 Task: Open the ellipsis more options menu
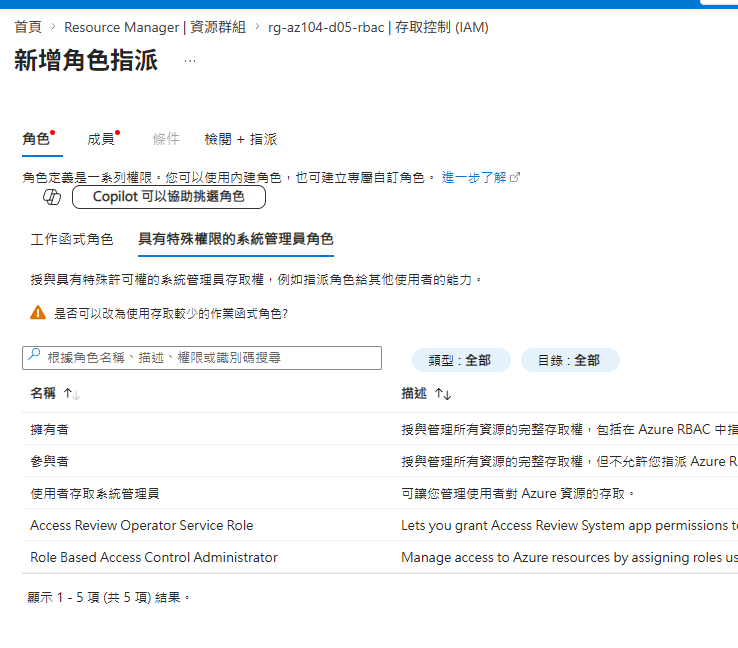[190, 61]
